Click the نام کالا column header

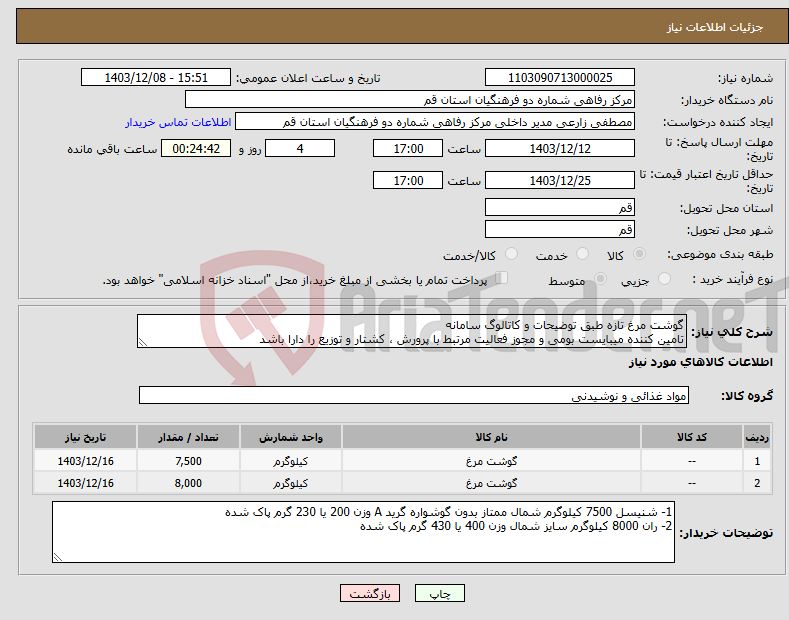point(491,437)
